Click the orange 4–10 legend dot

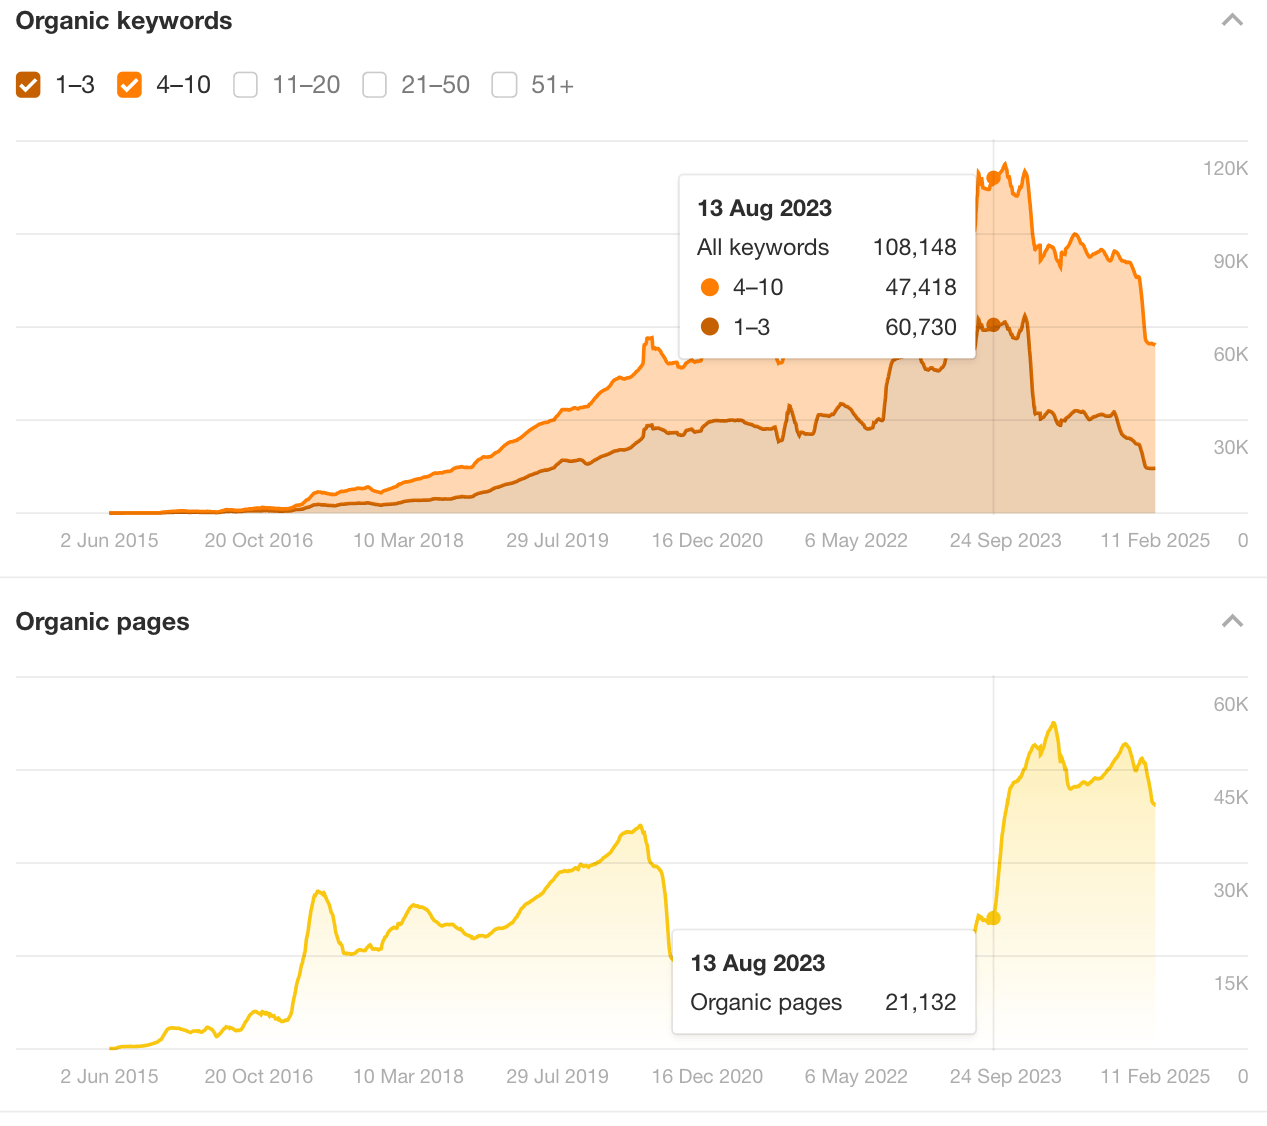point(711,287)
